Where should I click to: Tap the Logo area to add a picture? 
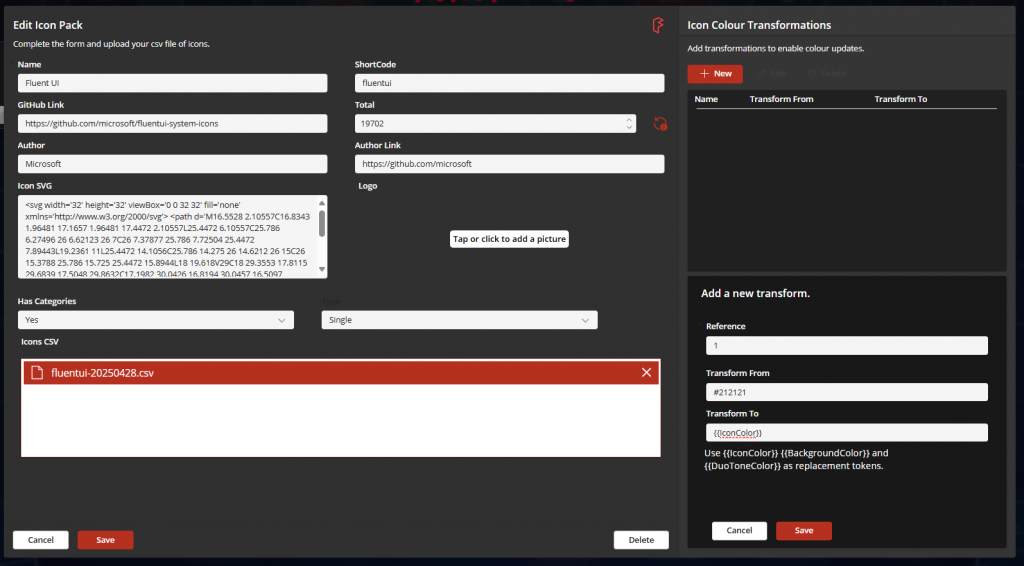pyautogui.click(x=509, y=239)
